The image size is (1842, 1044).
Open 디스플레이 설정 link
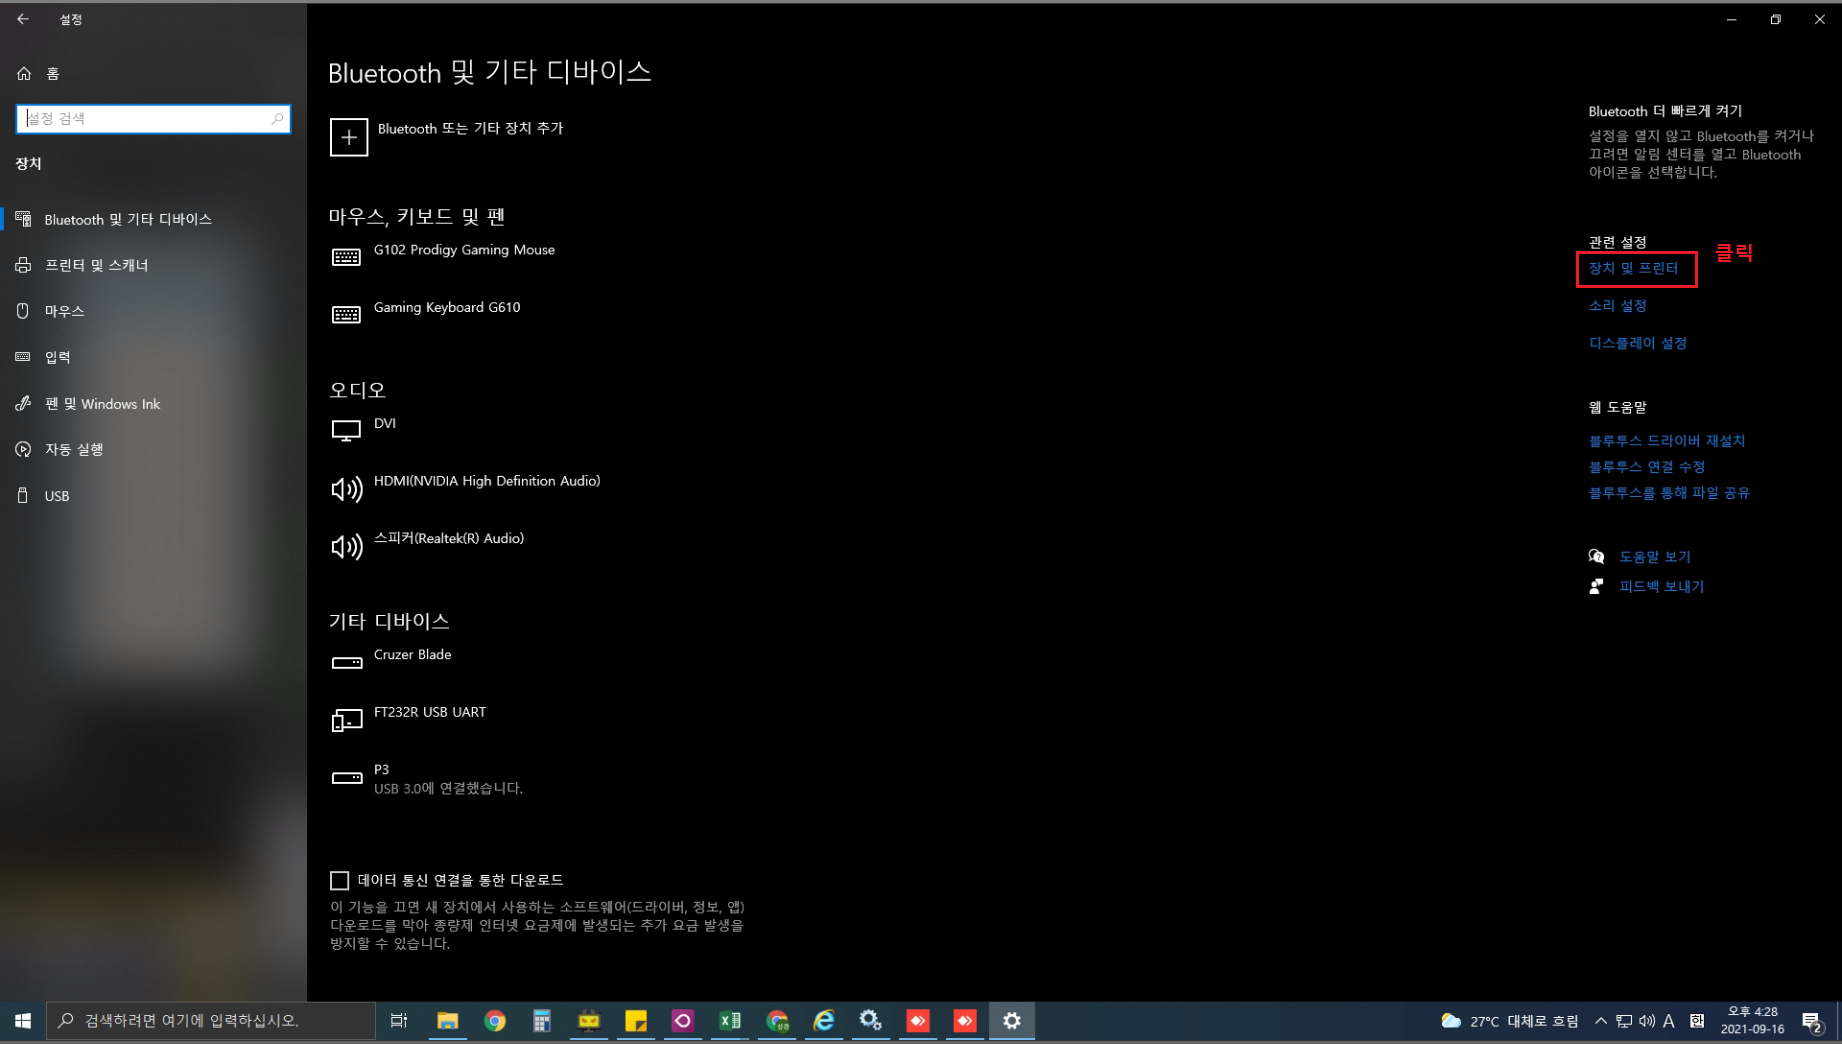click(1637, 343)
